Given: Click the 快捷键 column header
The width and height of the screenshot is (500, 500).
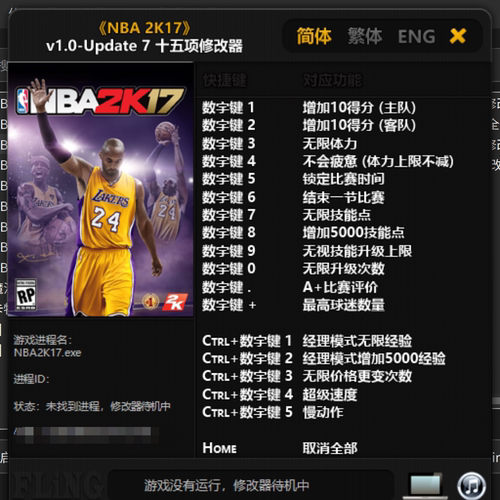Looking at the screenshot, I should 224,80.
